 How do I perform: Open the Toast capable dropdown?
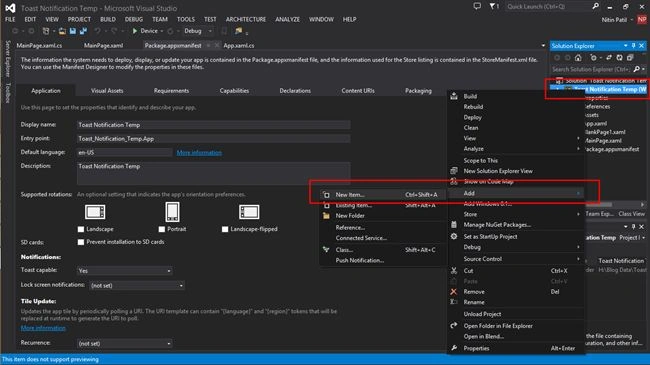coord(169,271)
